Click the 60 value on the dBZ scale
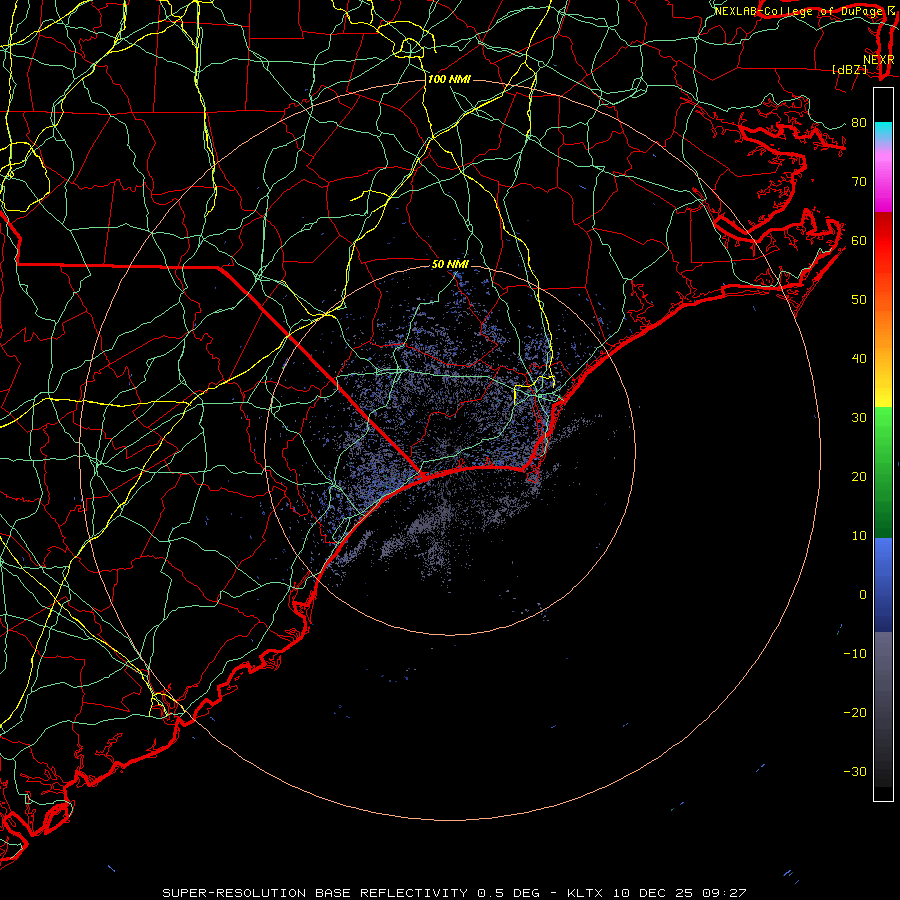Screen dimensions: 900x900 click(x=859, y=241)
